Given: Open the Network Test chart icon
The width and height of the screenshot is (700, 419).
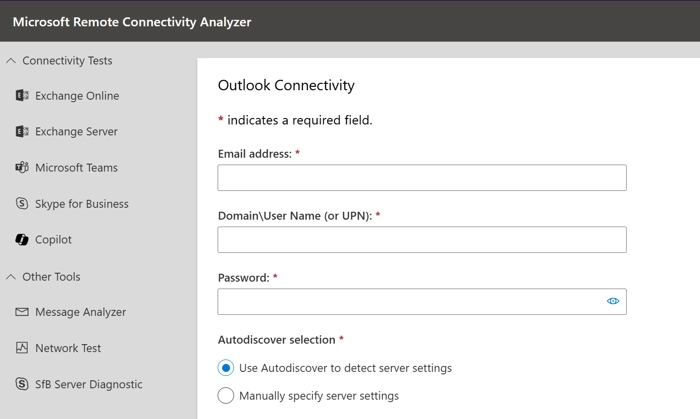Looking at the screenshot, I should tap(22, 348).
